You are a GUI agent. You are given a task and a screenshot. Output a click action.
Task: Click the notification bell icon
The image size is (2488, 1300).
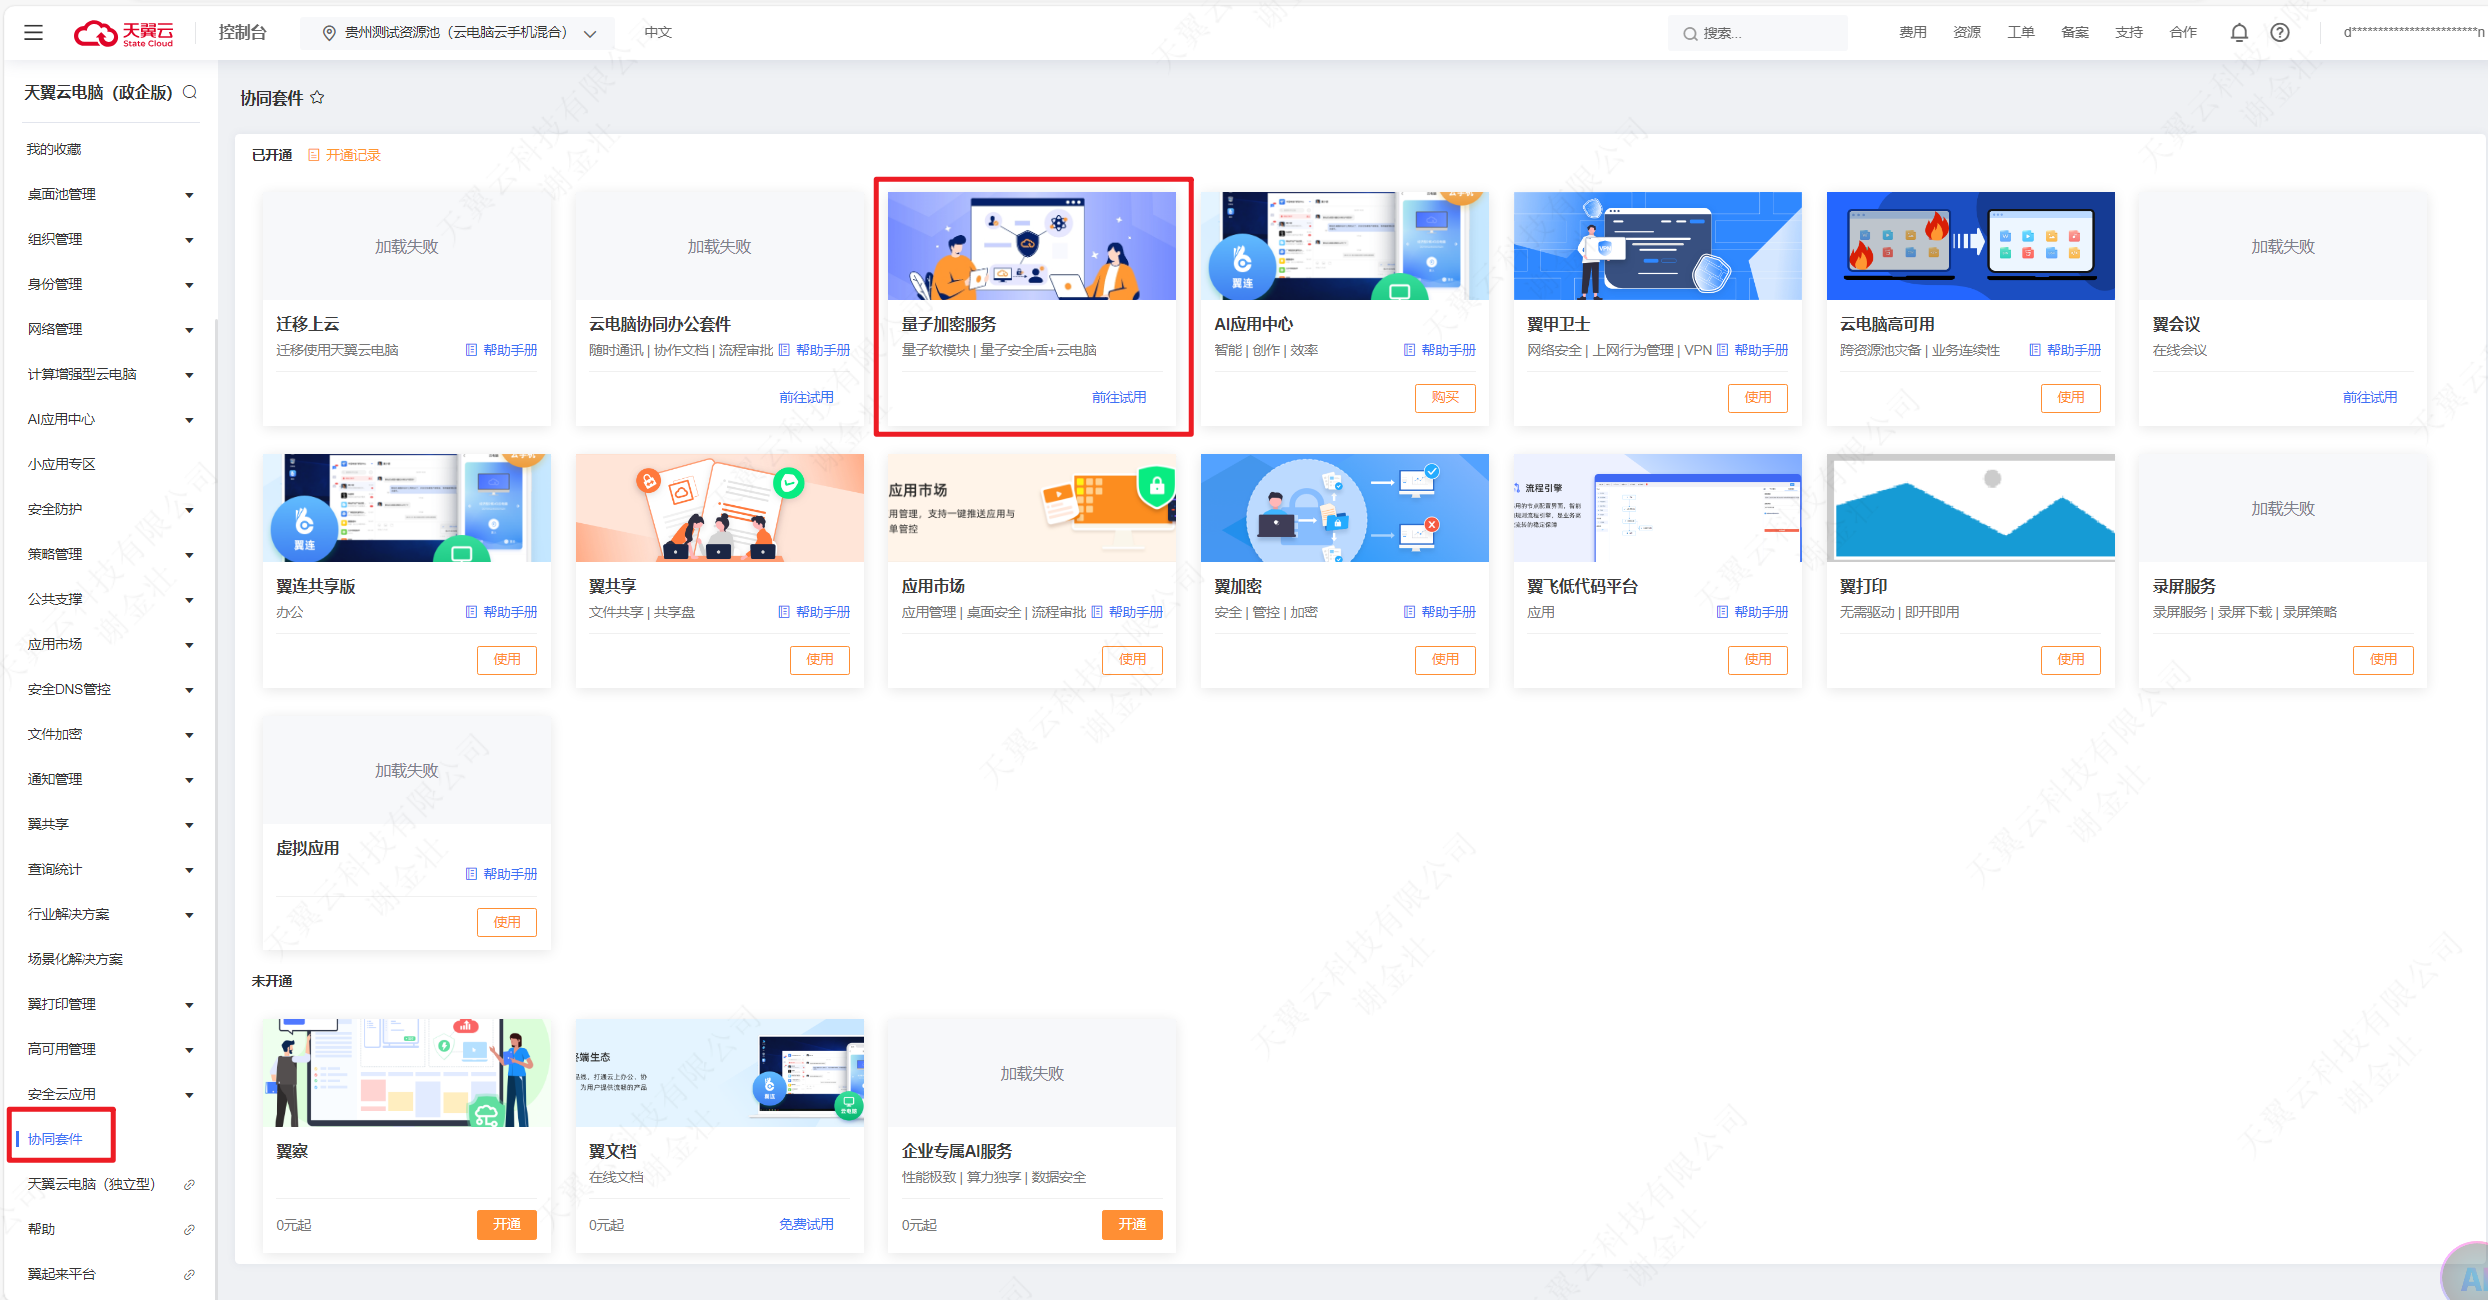[2239, 33]
